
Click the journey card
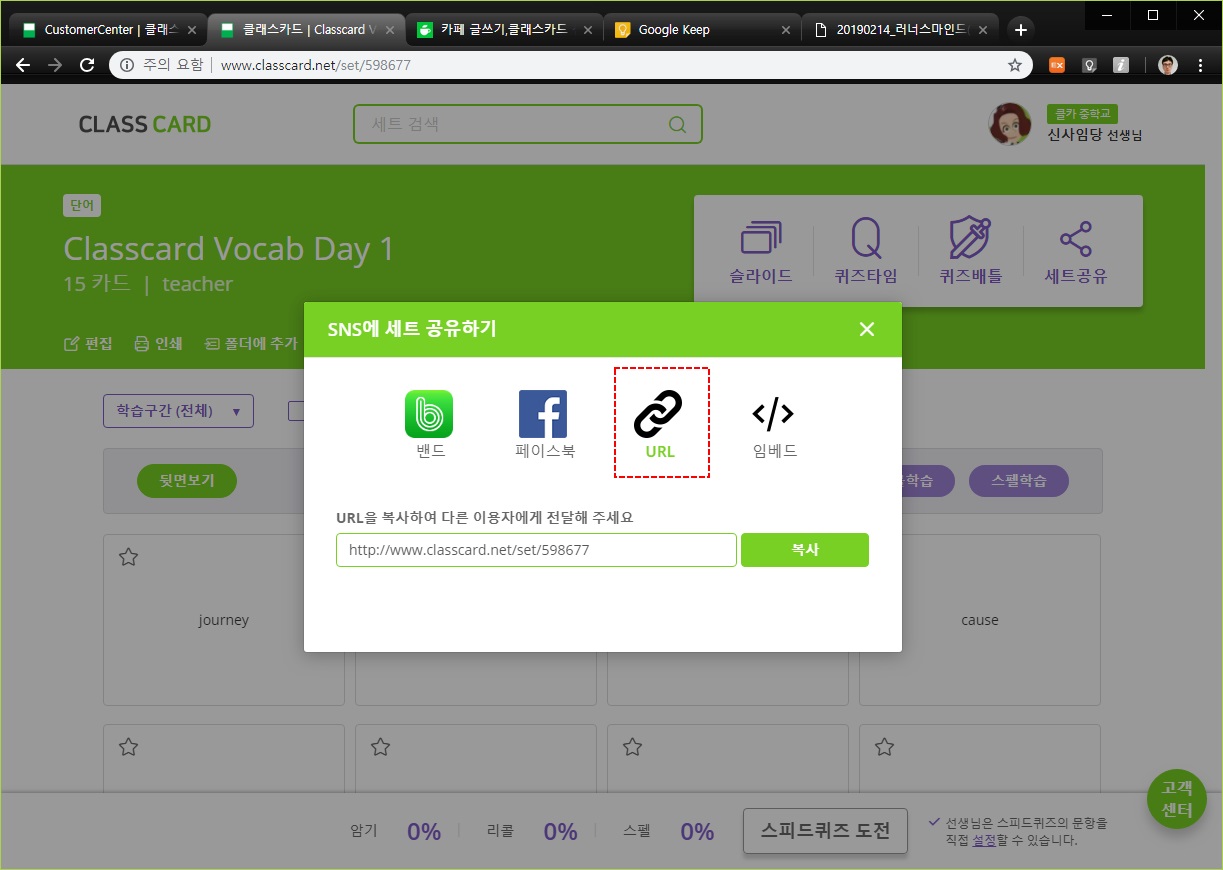pyautogui.click(x=224, y=620)
